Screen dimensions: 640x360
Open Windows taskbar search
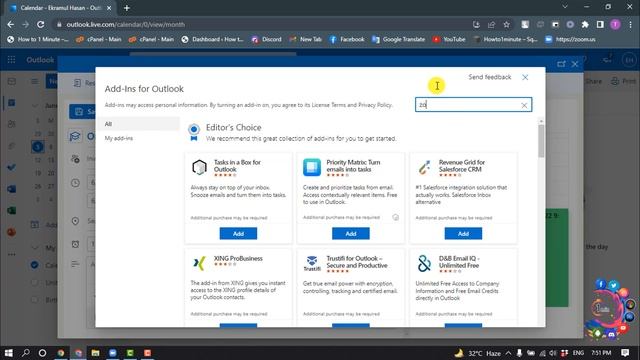pyautogui.click(x=25, y=353)
